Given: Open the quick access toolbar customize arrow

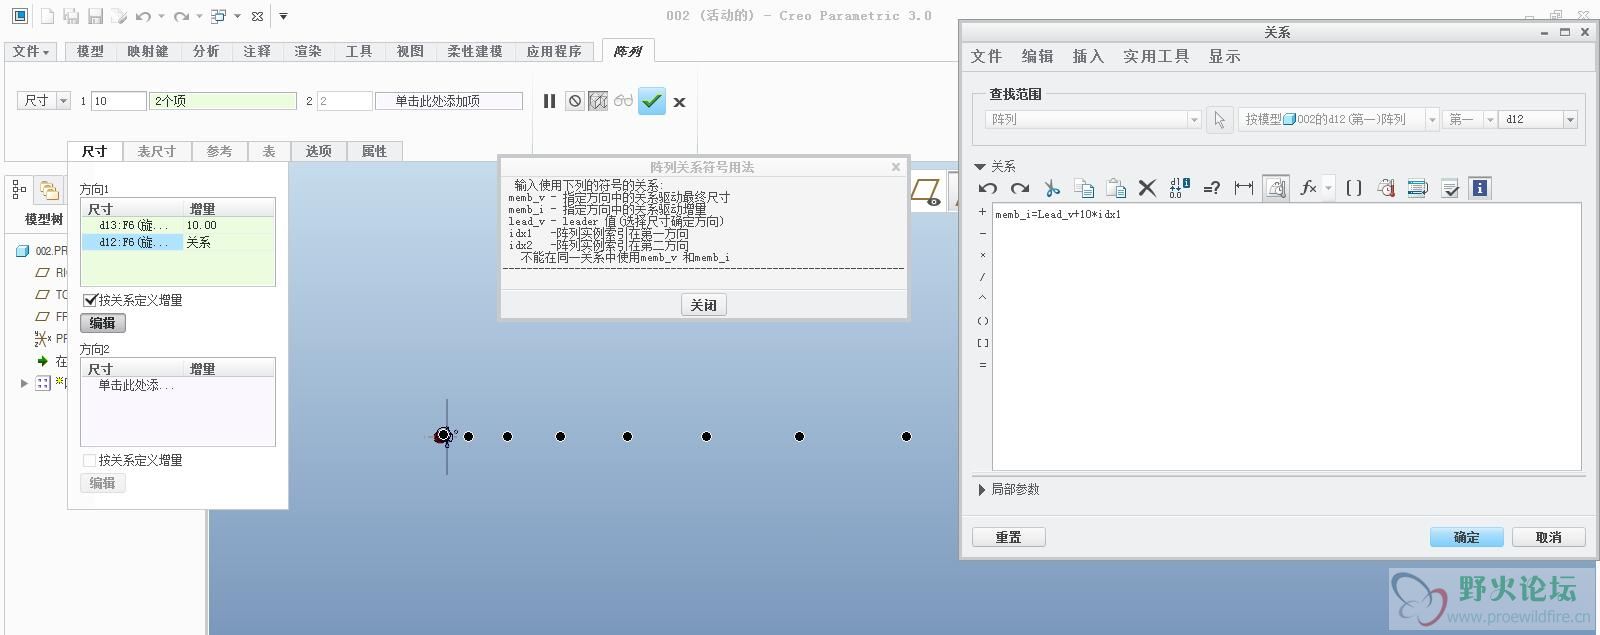Looking at the screenshot, I should tap(283, 16).
